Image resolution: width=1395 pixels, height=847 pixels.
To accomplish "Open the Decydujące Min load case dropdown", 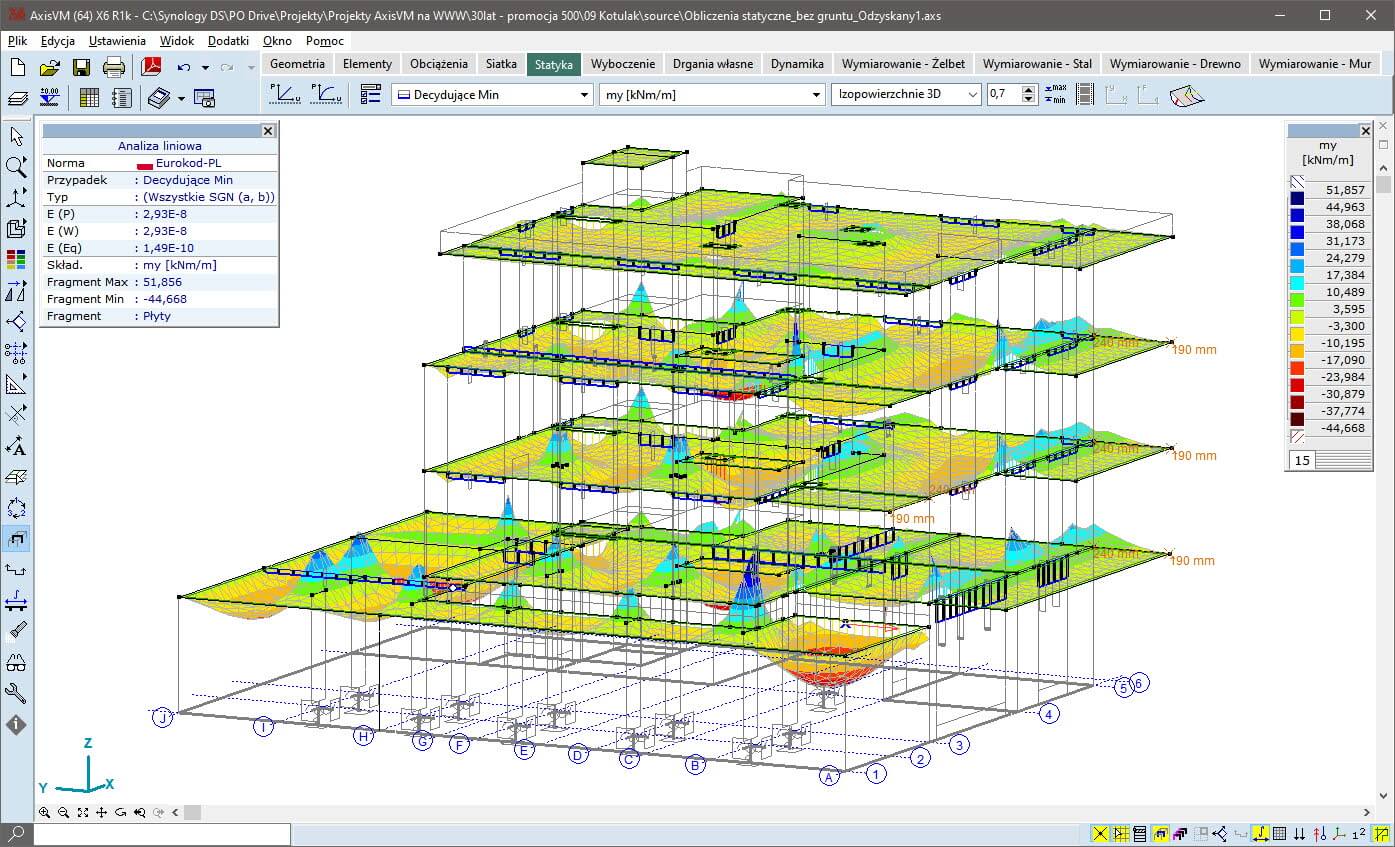I will [585, 94].
